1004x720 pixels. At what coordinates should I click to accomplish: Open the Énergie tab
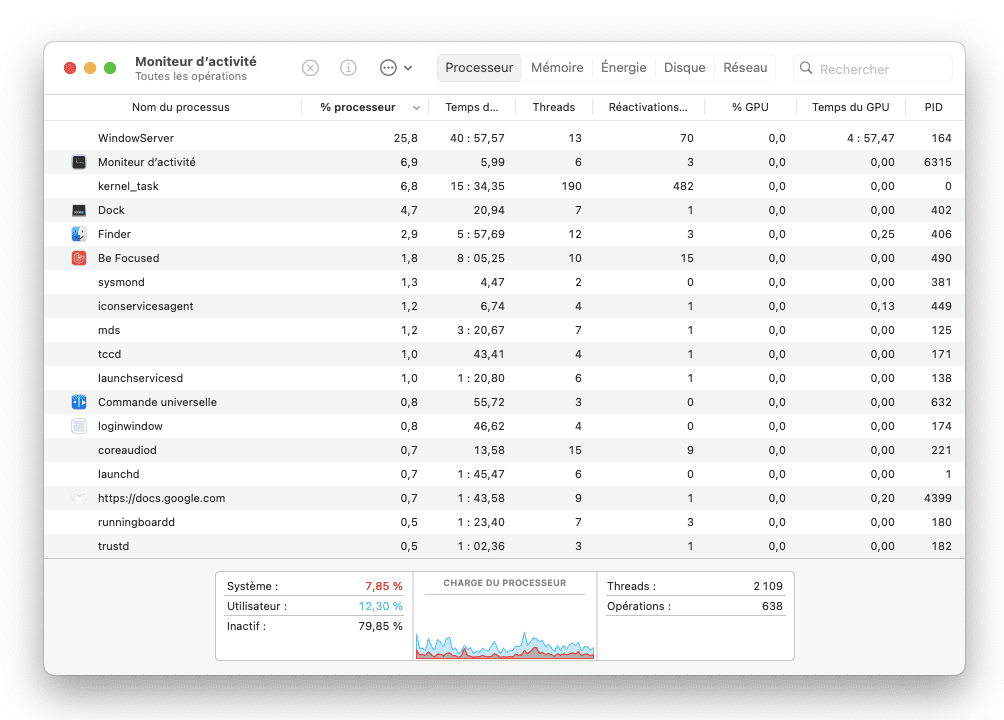click(x=623, y=68)
